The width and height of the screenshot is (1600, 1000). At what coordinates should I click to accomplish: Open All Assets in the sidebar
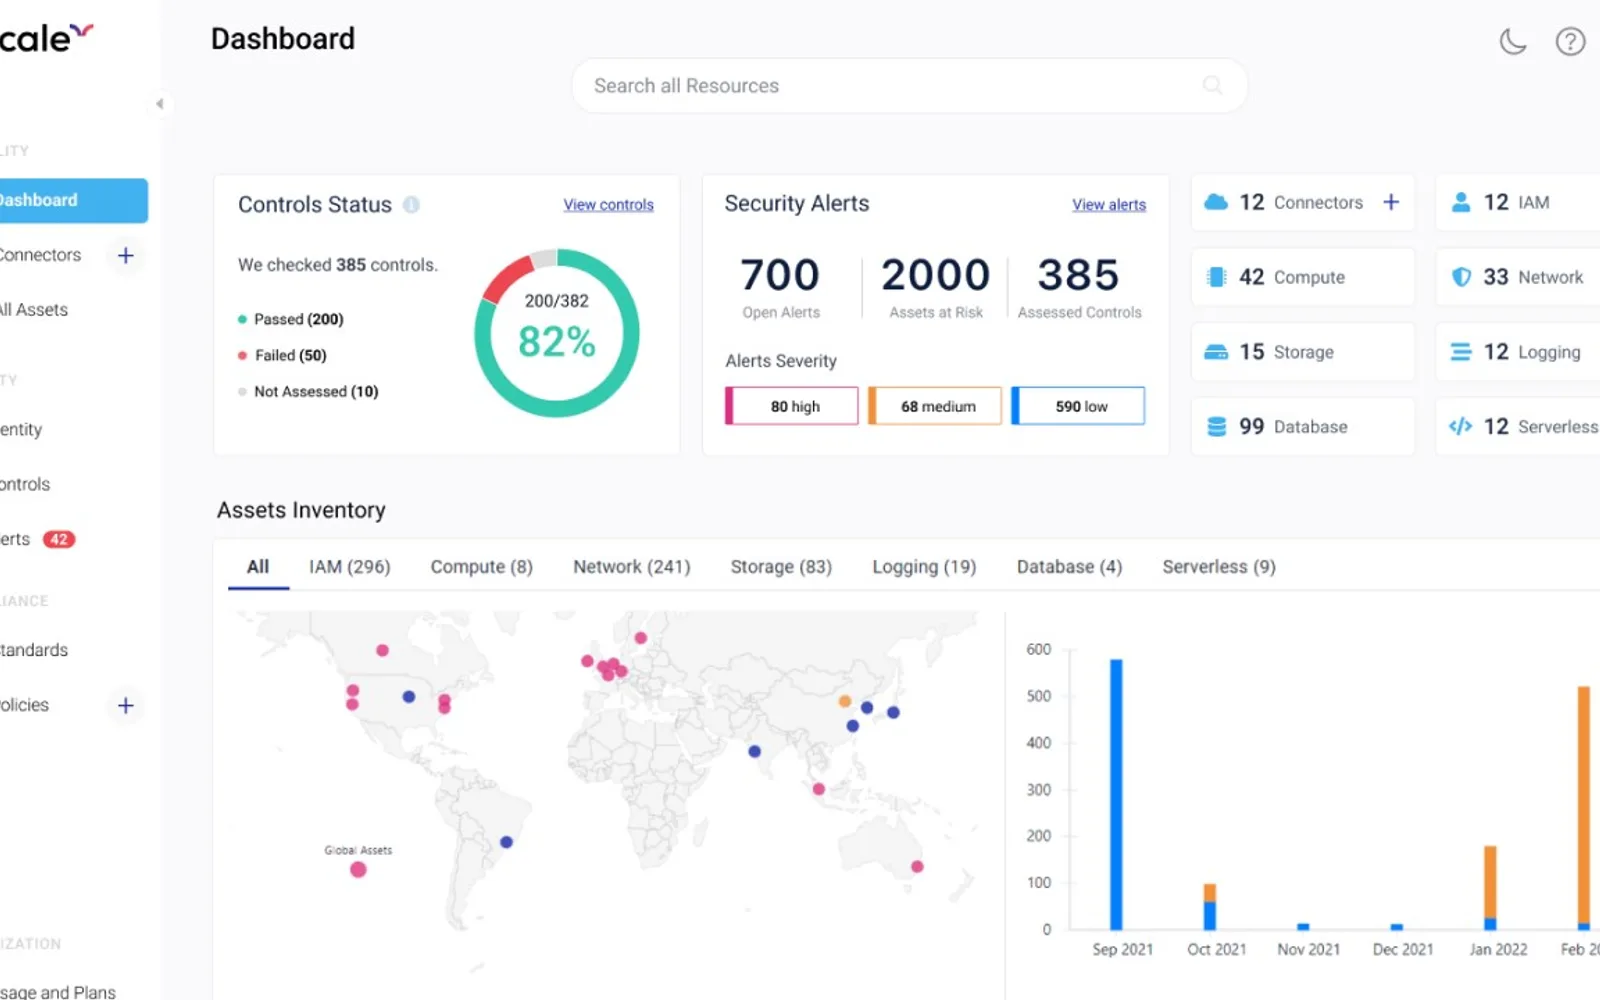(34, 310)
